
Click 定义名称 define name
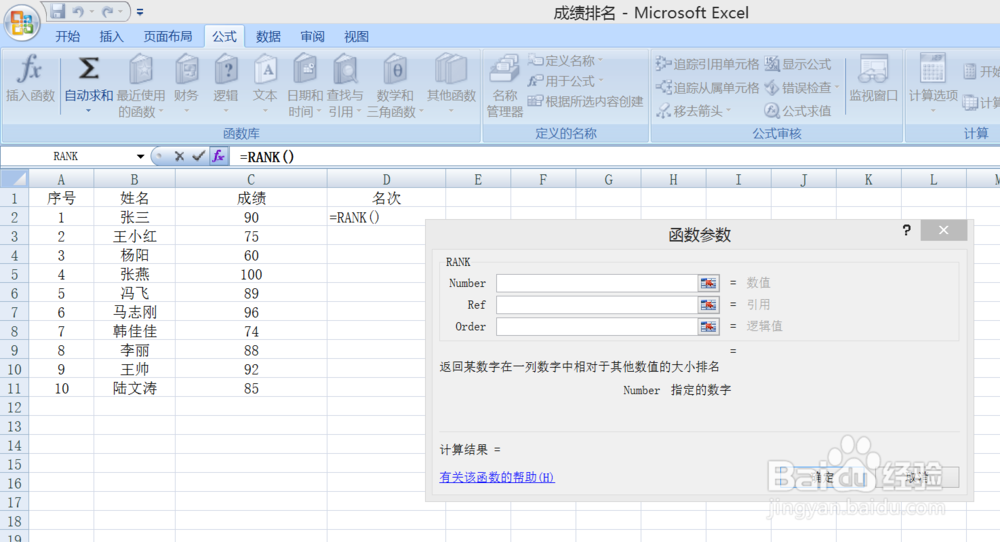(565, 61)
